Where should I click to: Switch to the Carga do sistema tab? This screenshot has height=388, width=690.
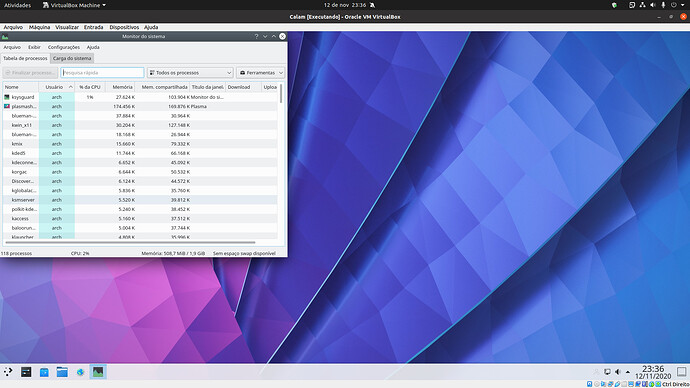click(72, 58)
